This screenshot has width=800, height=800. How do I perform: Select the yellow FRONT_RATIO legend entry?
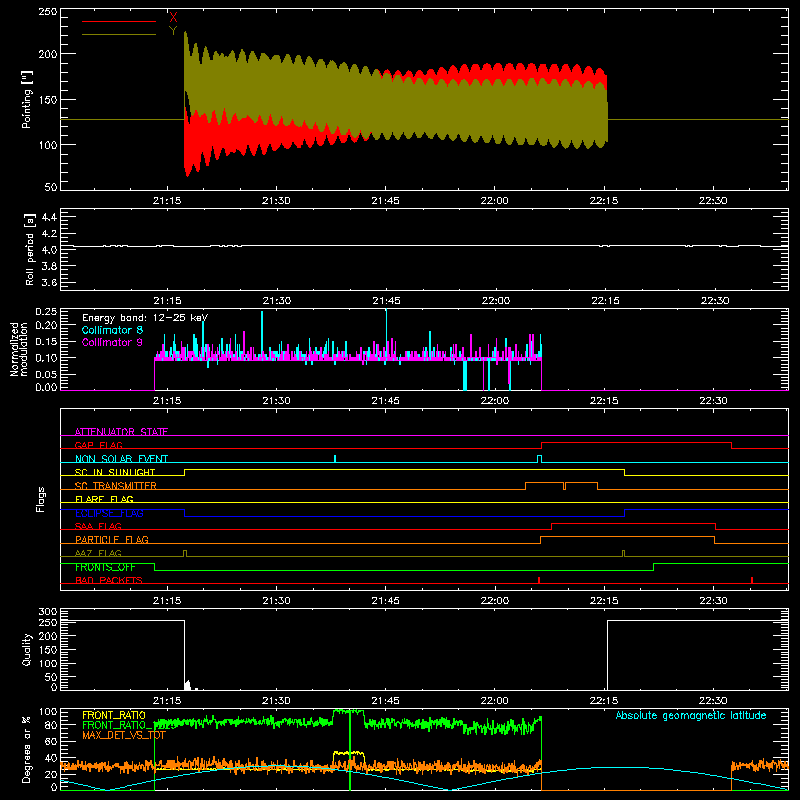click(x=114, y=715)
